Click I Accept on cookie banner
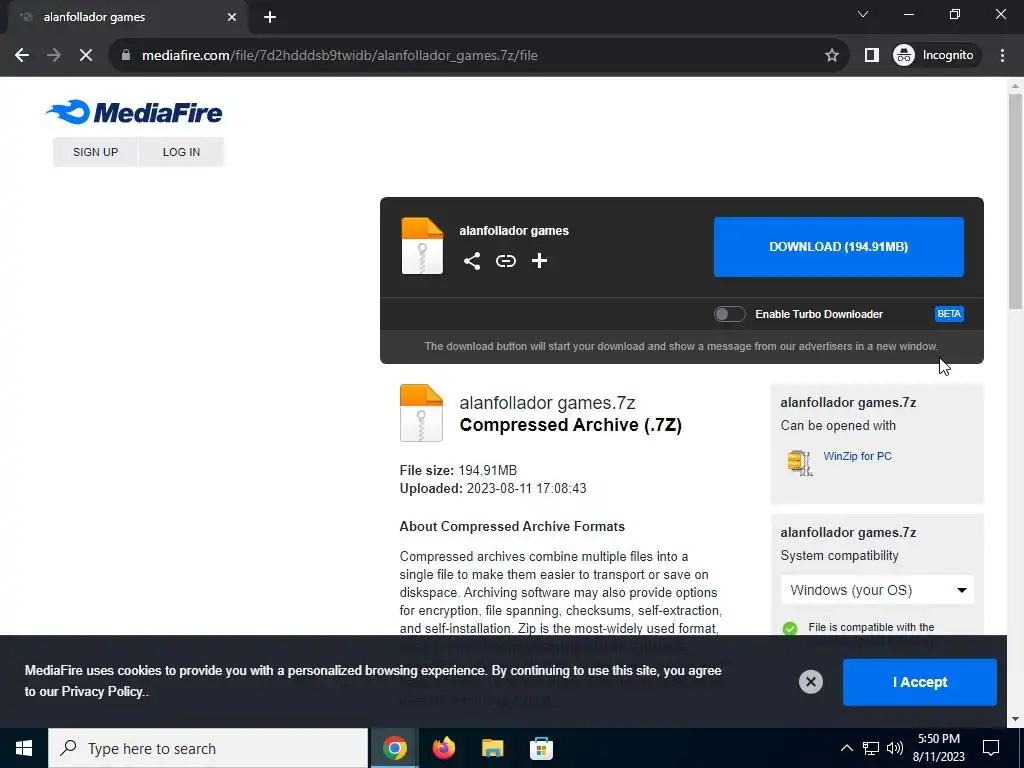This screenshot has width=1024, height=768. pyautogui.click(x=920, y=682)
